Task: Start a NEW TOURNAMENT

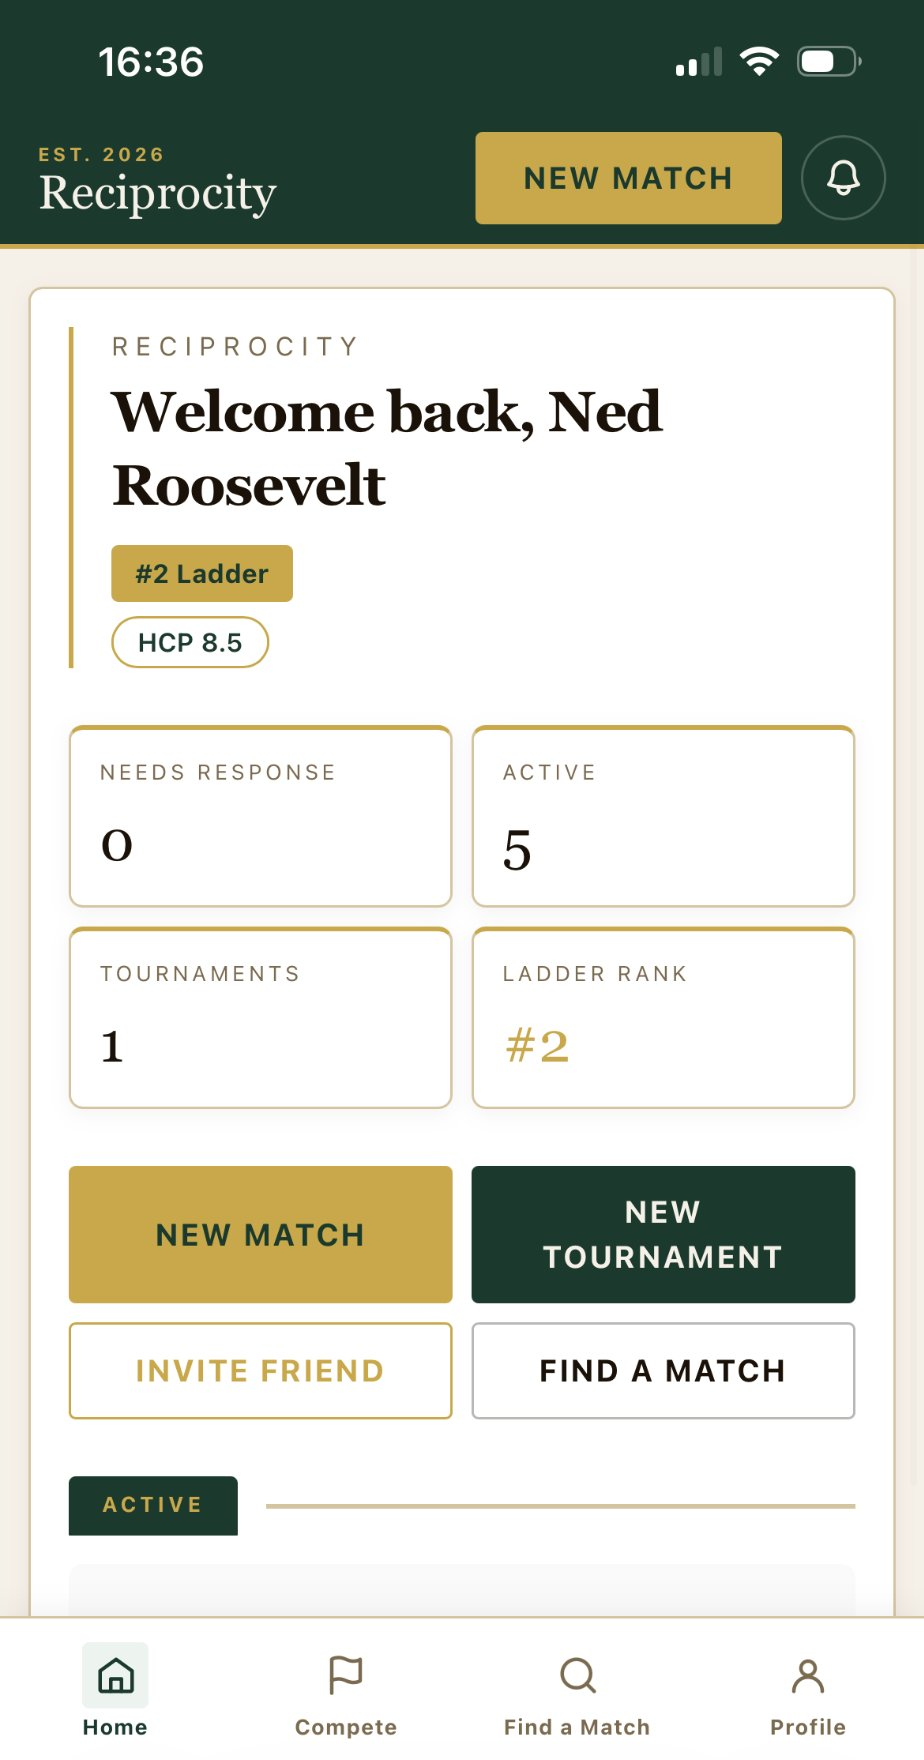Action: coord(662,1234)
